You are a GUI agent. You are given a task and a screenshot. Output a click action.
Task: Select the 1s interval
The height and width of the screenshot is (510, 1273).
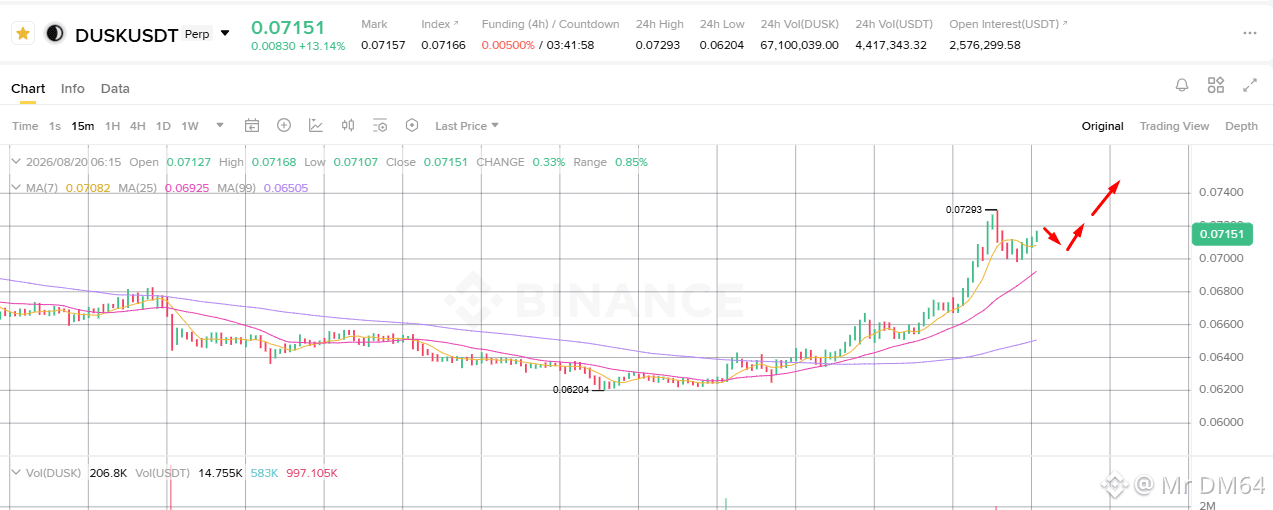(x=55, y=126)
